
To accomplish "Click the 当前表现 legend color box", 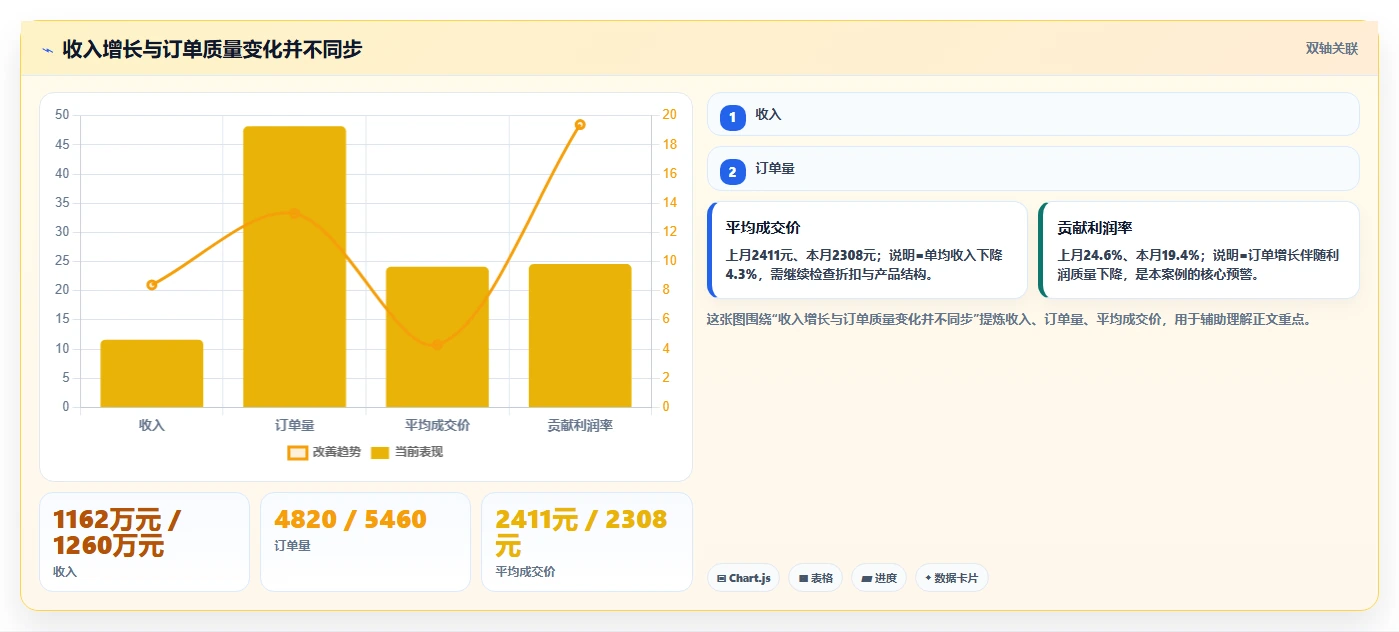I will (380, 453).
